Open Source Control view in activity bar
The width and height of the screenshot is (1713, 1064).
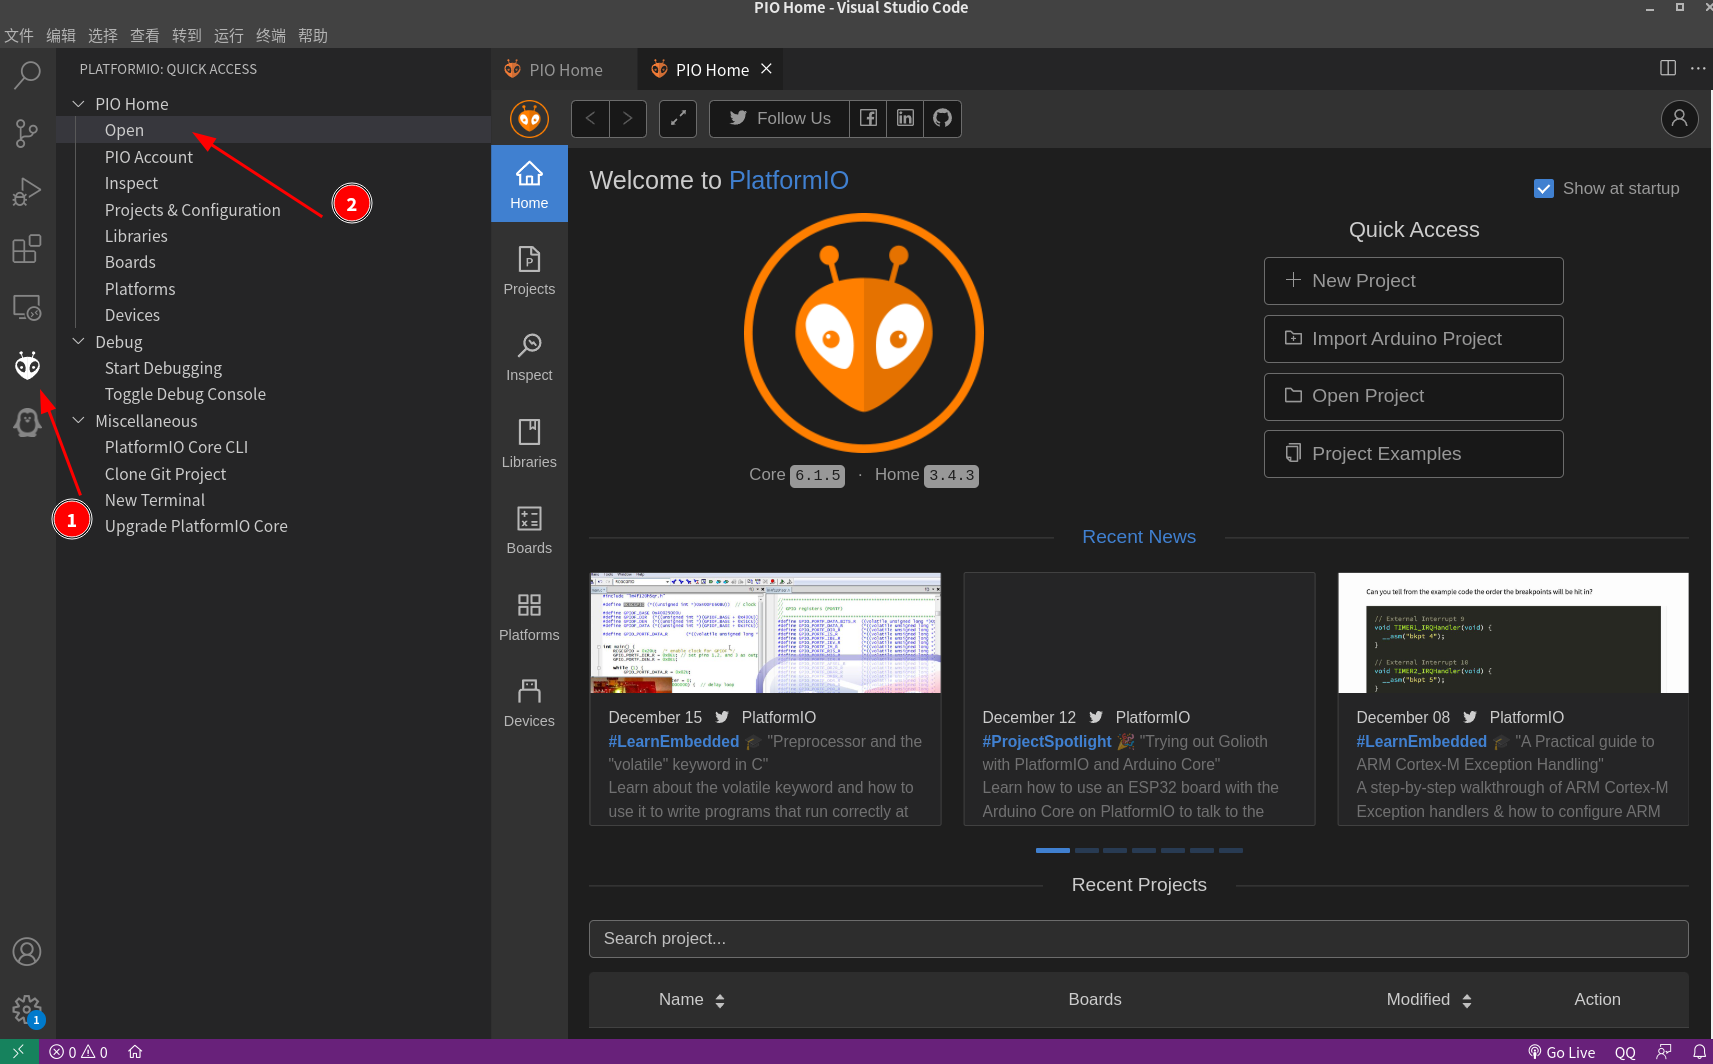click(27, 133)
